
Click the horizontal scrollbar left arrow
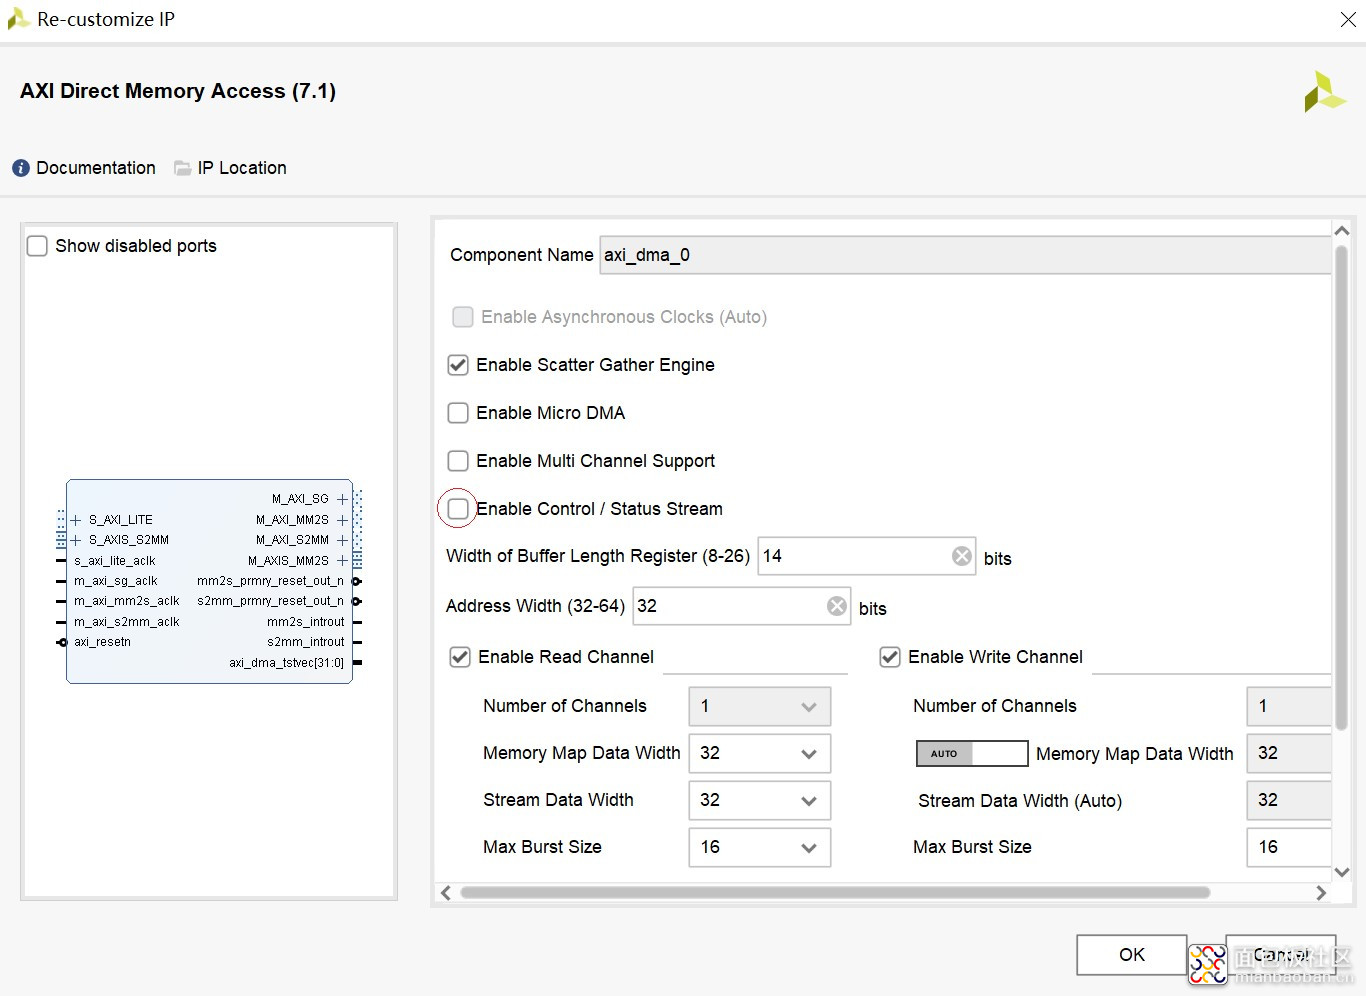[446, 893]
